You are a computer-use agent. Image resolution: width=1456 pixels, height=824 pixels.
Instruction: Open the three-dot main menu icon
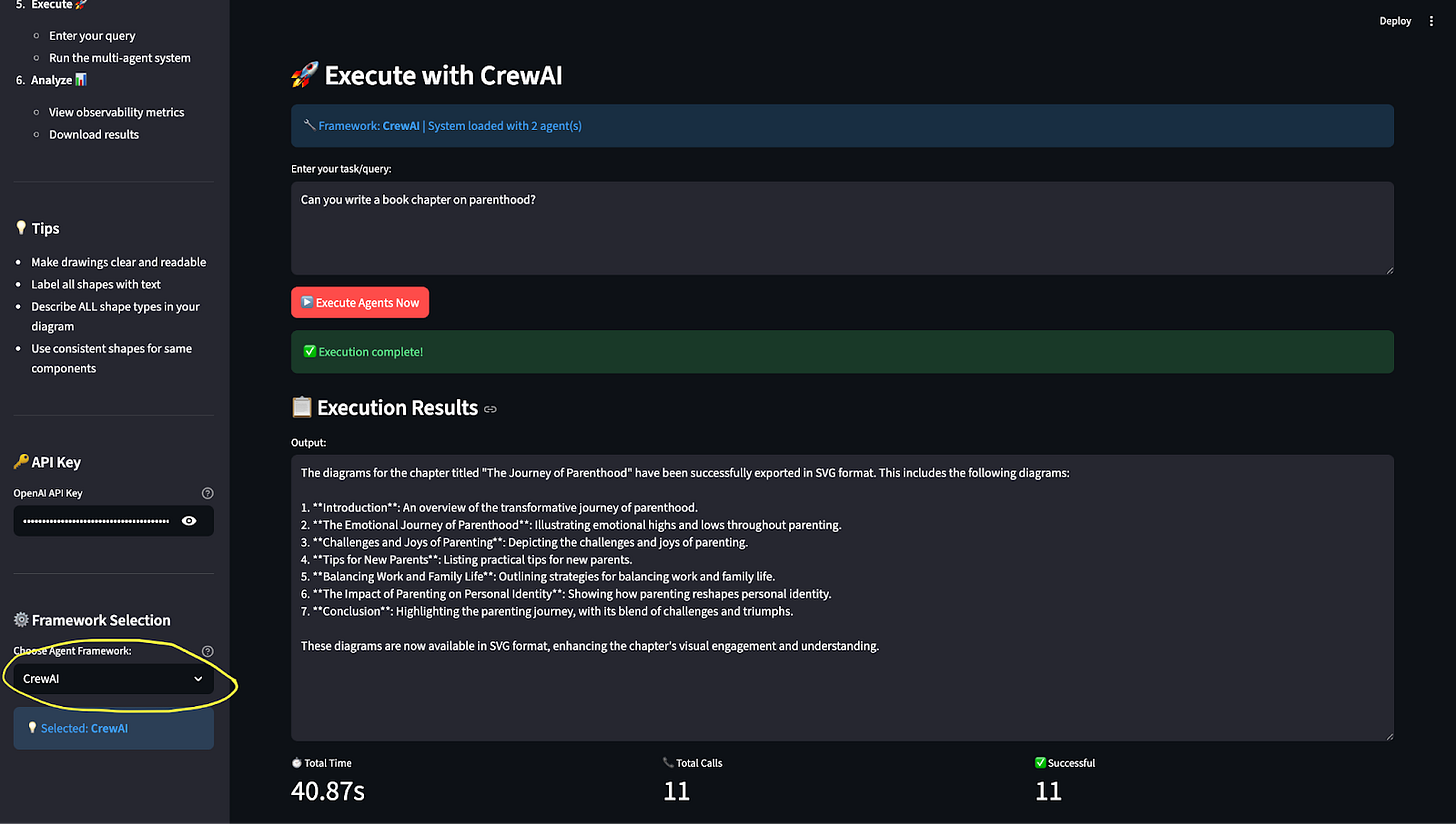point(1432,21)
